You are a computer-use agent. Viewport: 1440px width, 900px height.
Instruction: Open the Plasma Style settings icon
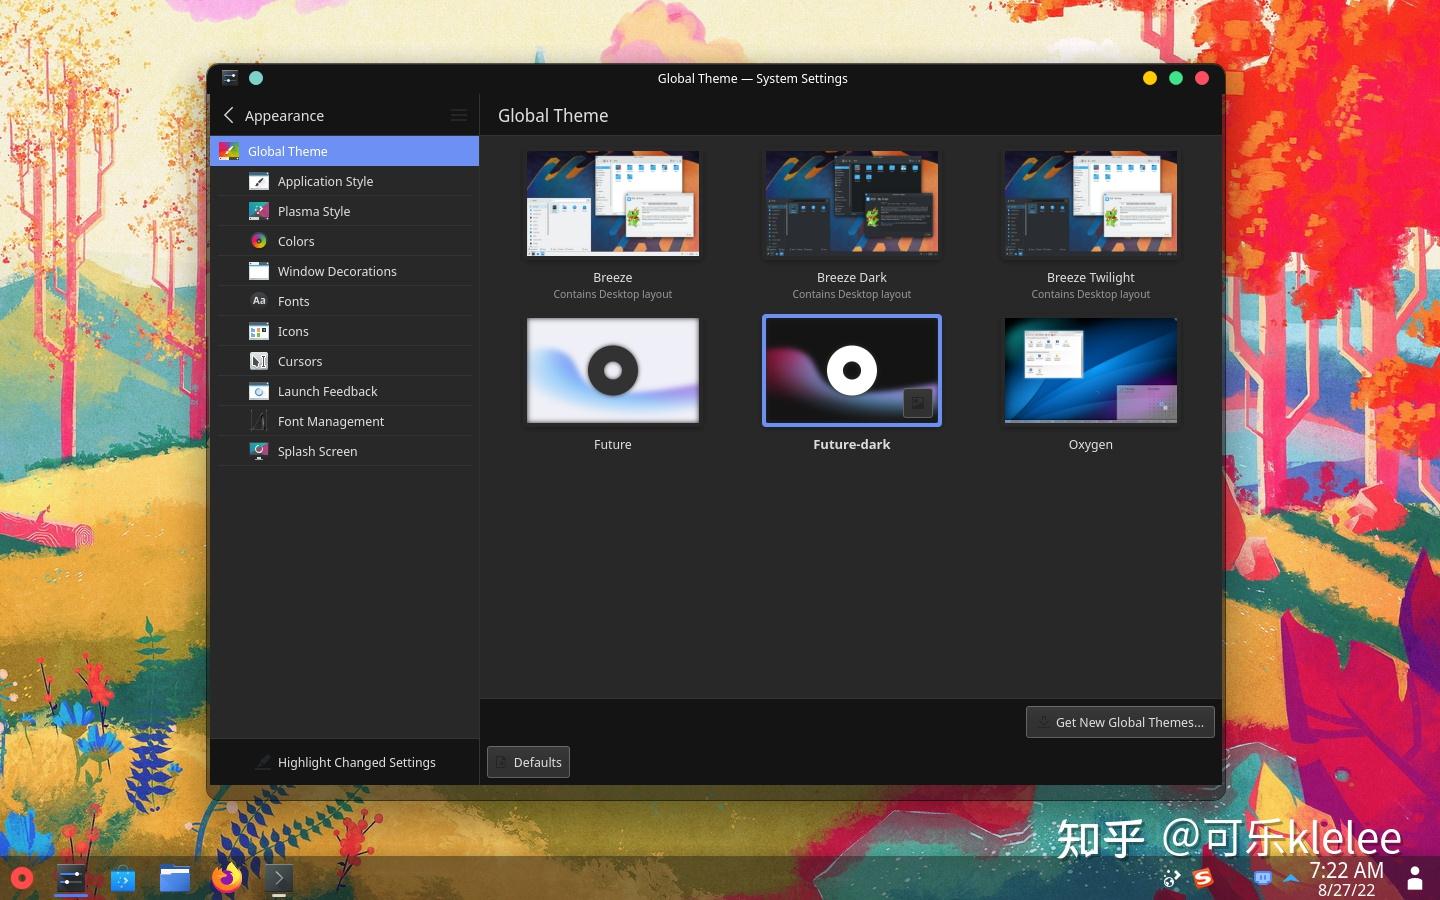tap(259, 211)
